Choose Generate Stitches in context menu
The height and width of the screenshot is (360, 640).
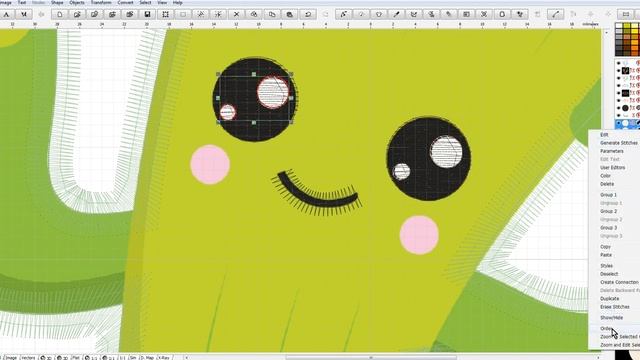click(619, 143)
